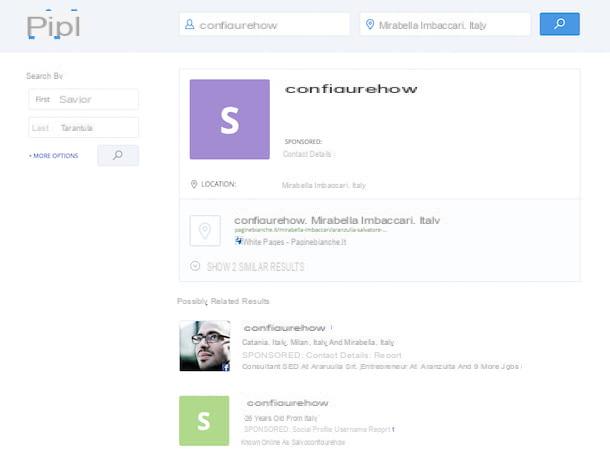The height and width of the screenshot is (457, 610).
Task: Click White Pages - Paginebianche.it source
Action: (294, 242)
